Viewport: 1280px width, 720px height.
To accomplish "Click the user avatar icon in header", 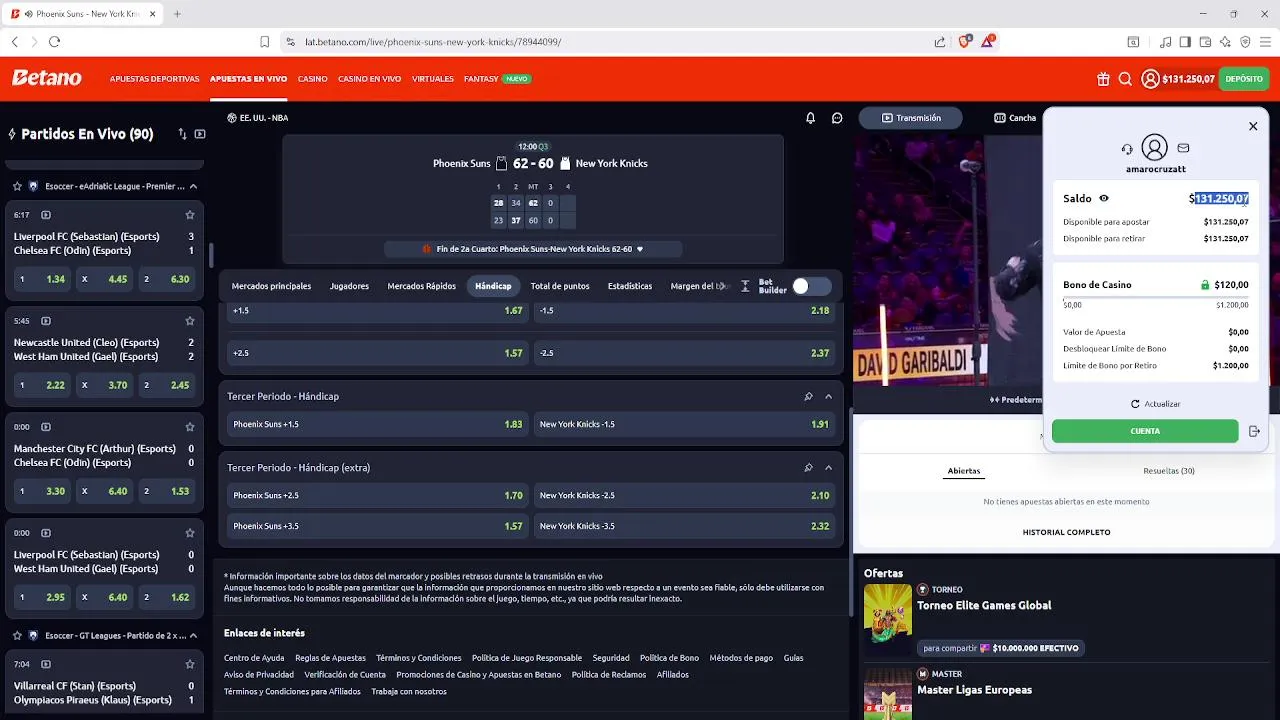I will [x=1150, y=79].
